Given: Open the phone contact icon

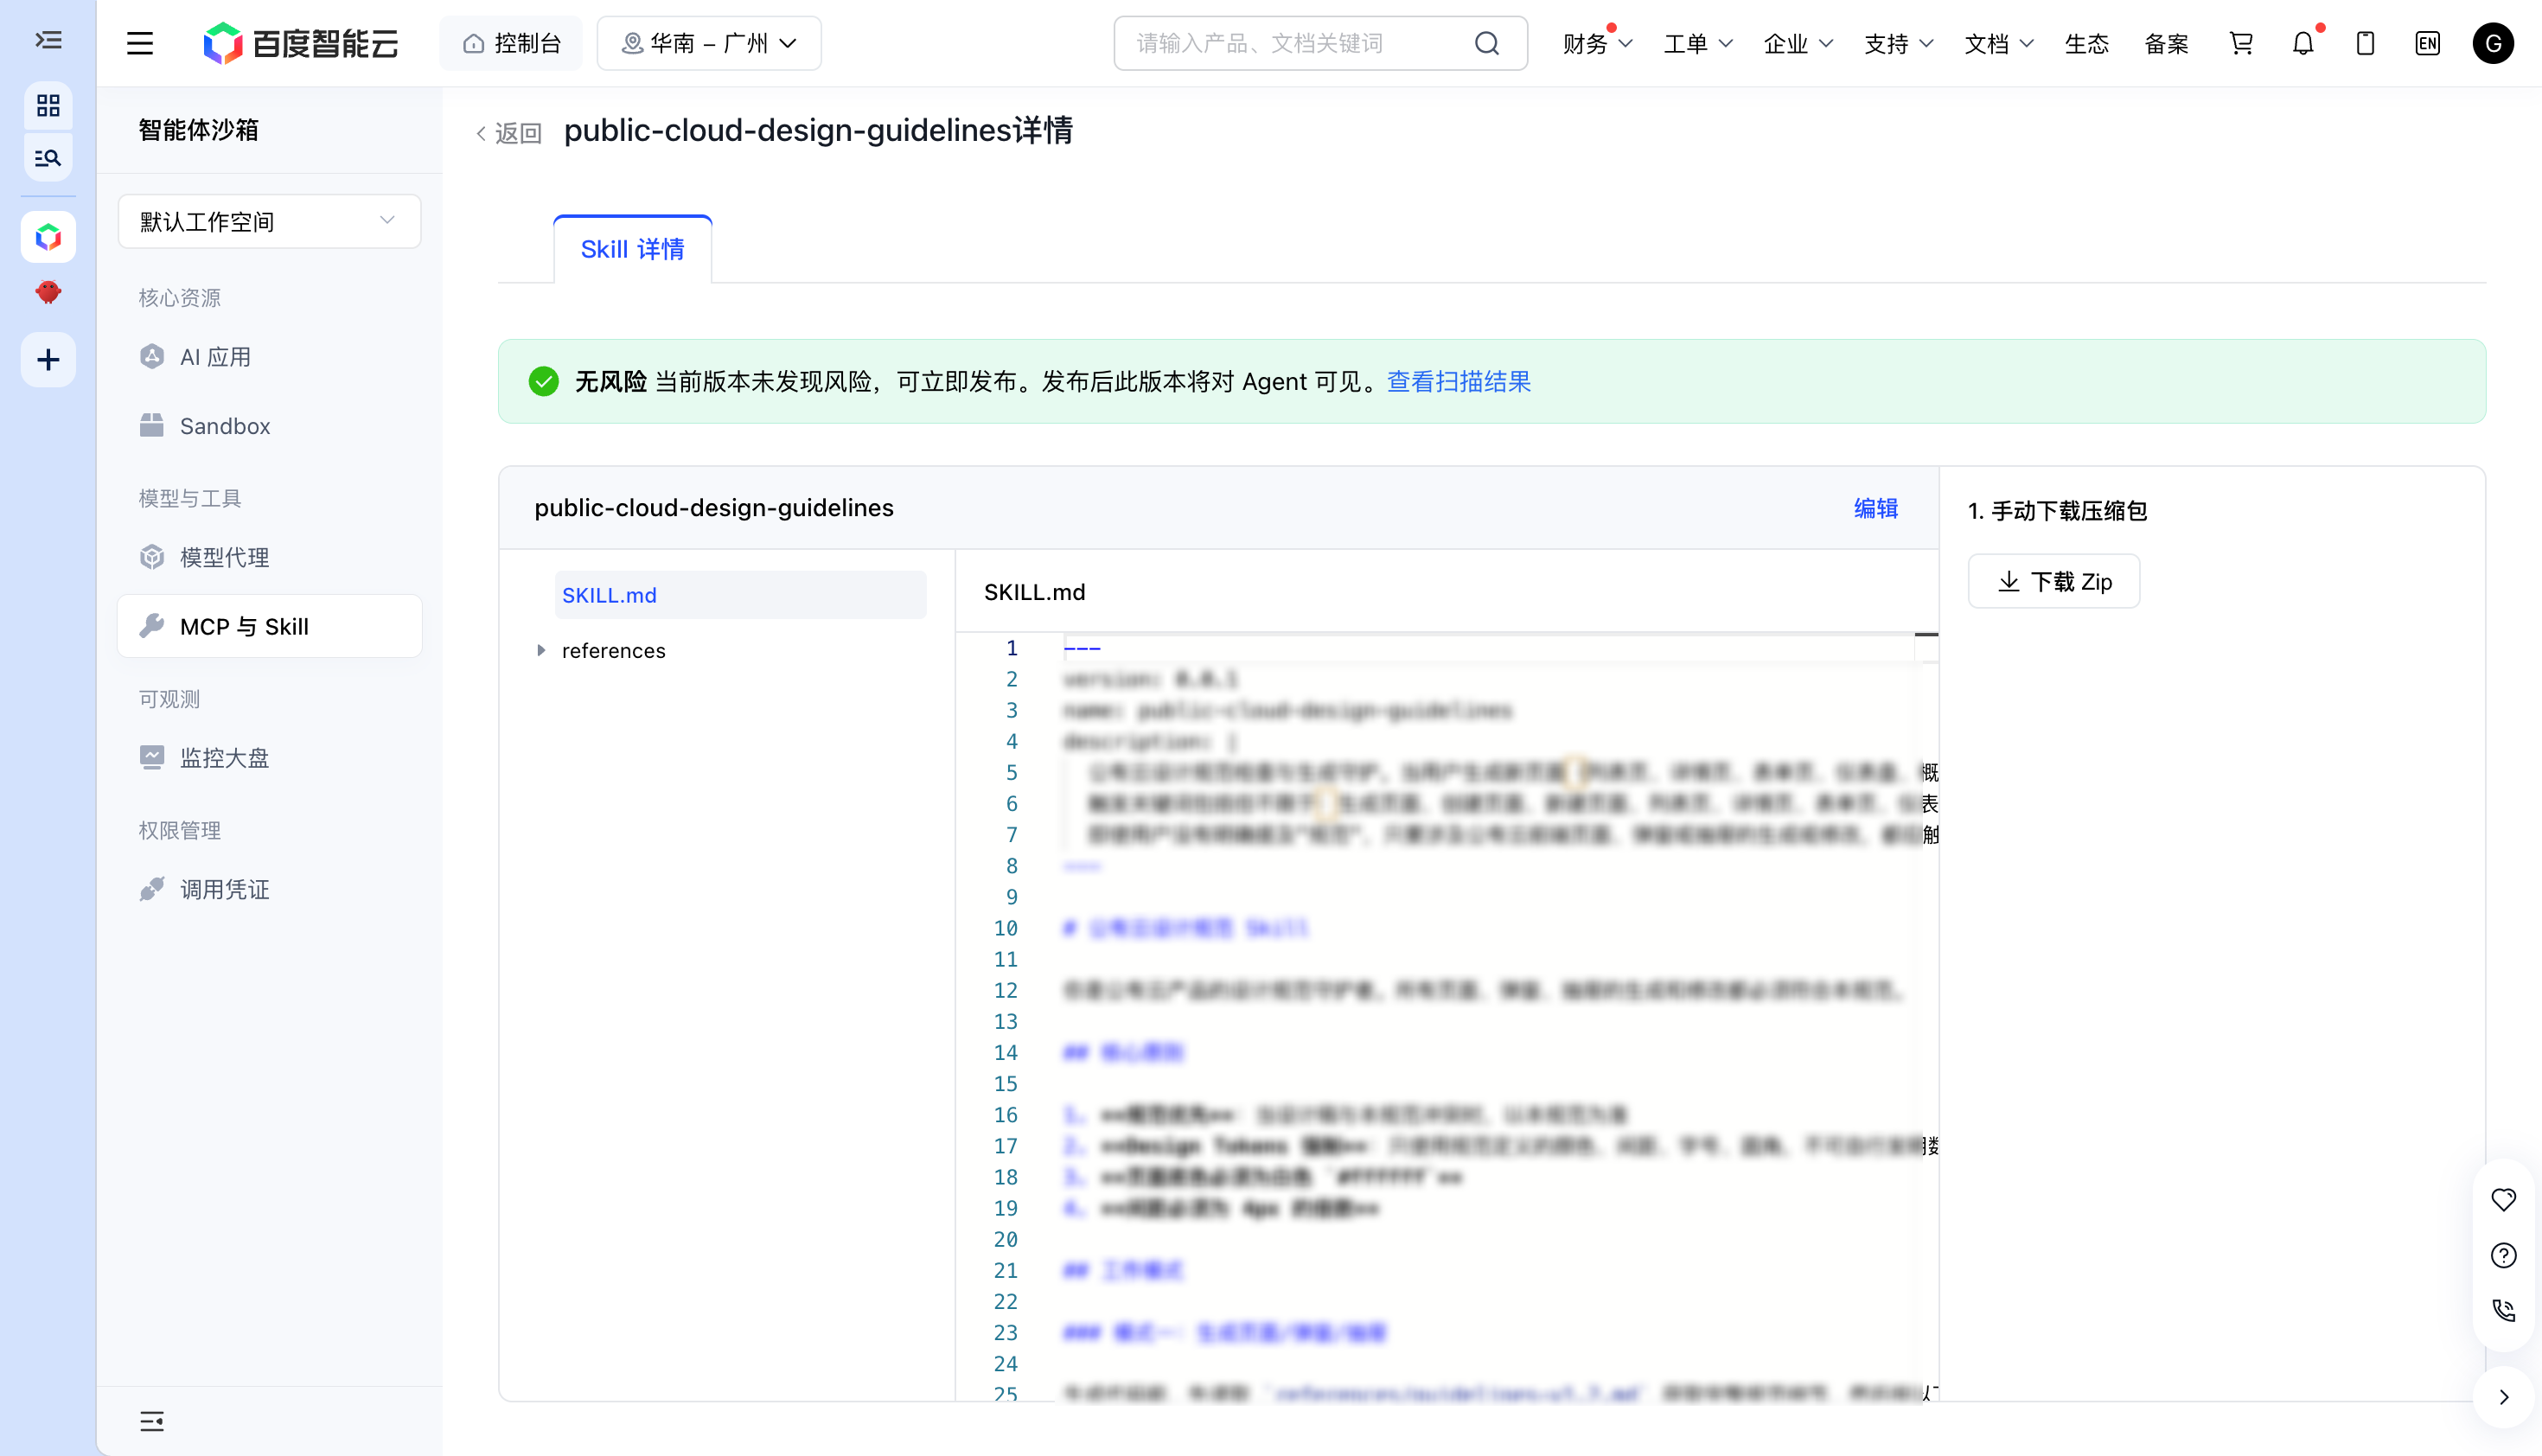Looking at the screenshot, I should point(2503,1310).
